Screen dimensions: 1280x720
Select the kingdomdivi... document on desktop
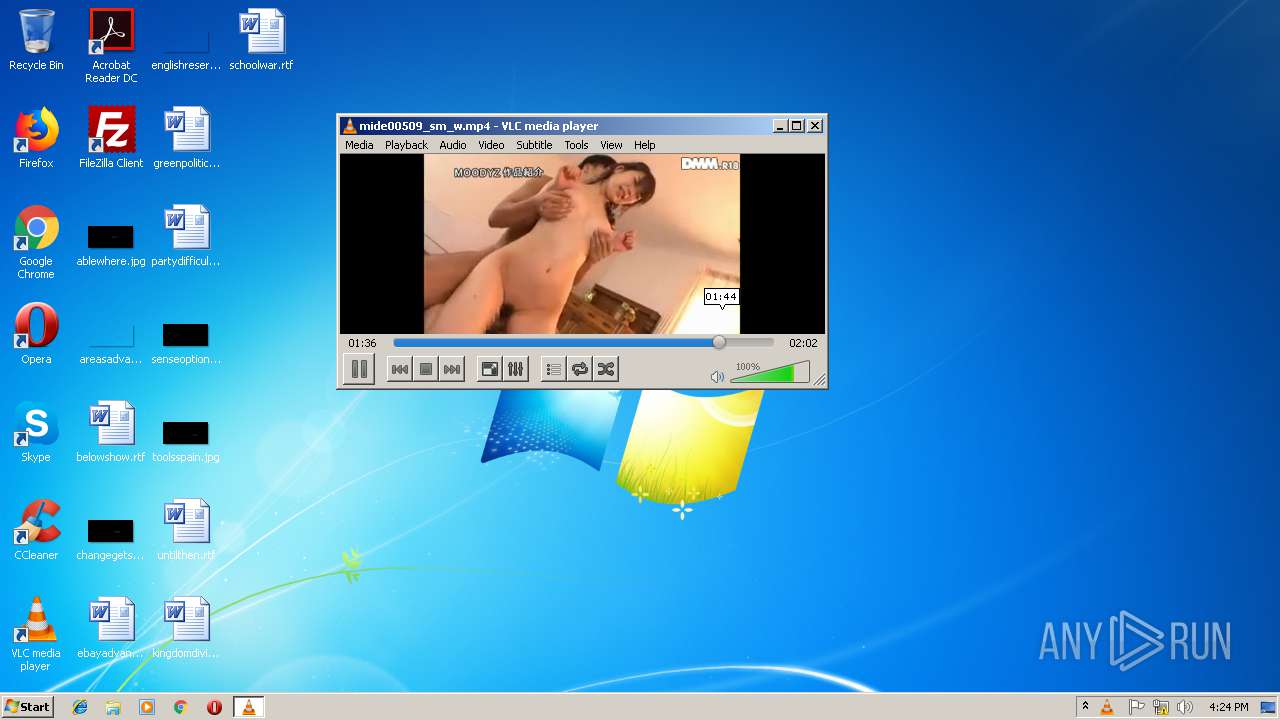(x=186, y=628)
